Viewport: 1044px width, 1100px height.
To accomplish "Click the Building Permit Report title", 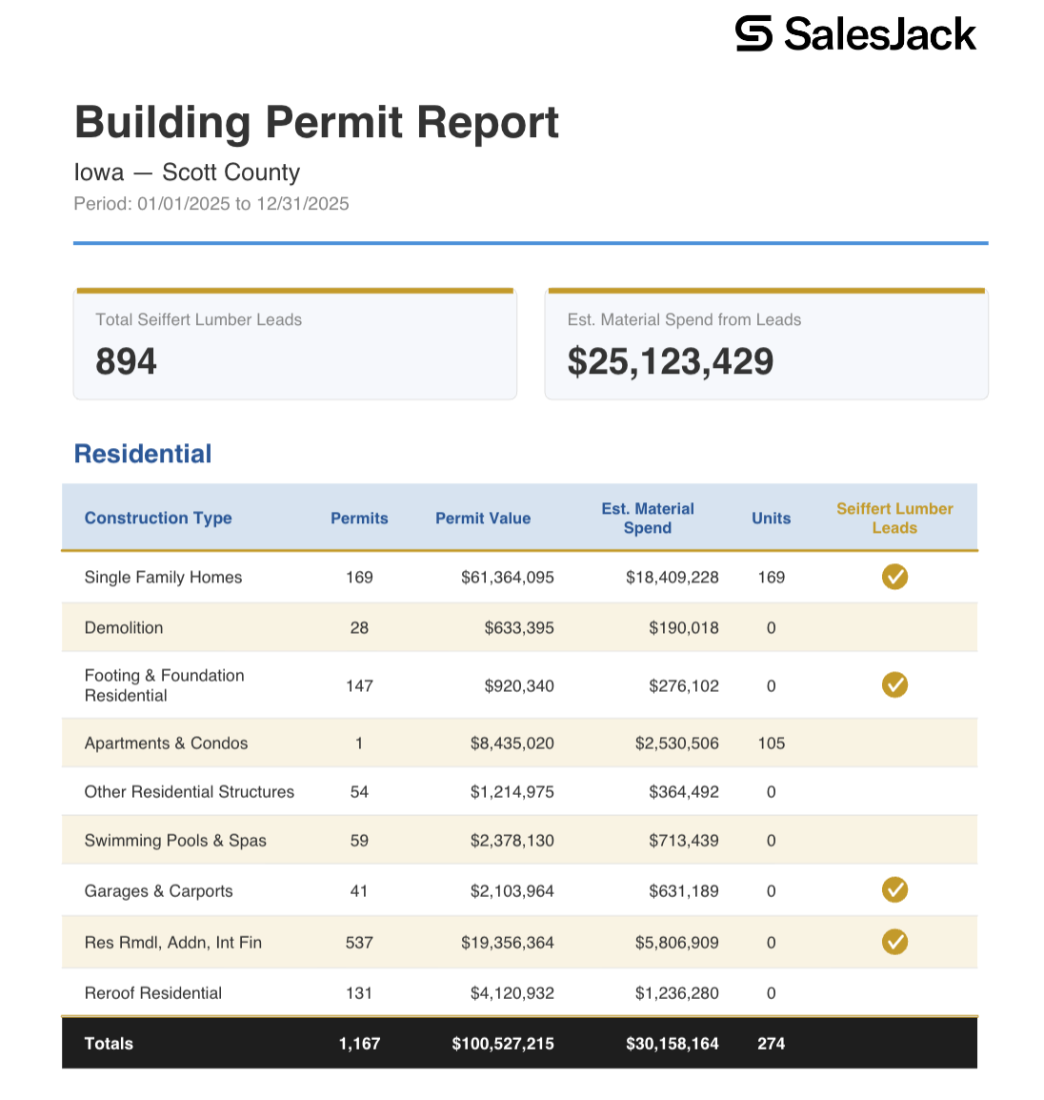I will [x=316, y=122].
